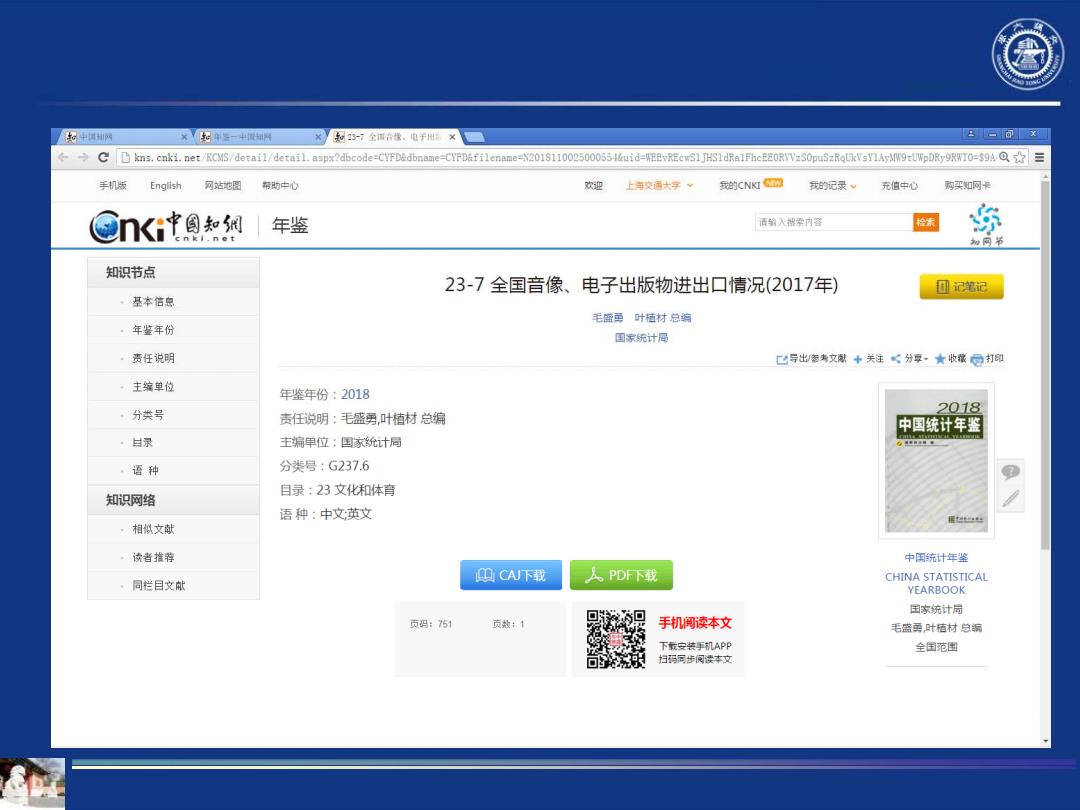Click the 打印 printer icon

[977, 359]
